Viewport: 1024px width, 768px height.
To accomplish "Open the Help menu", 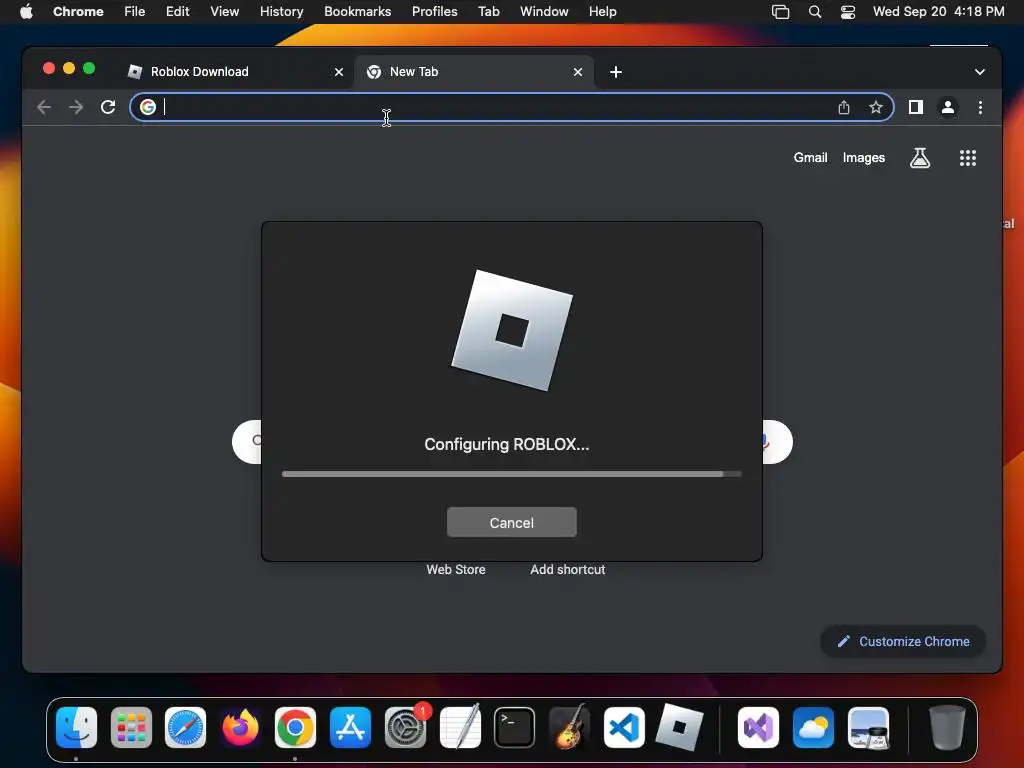I will coord(602,12).
